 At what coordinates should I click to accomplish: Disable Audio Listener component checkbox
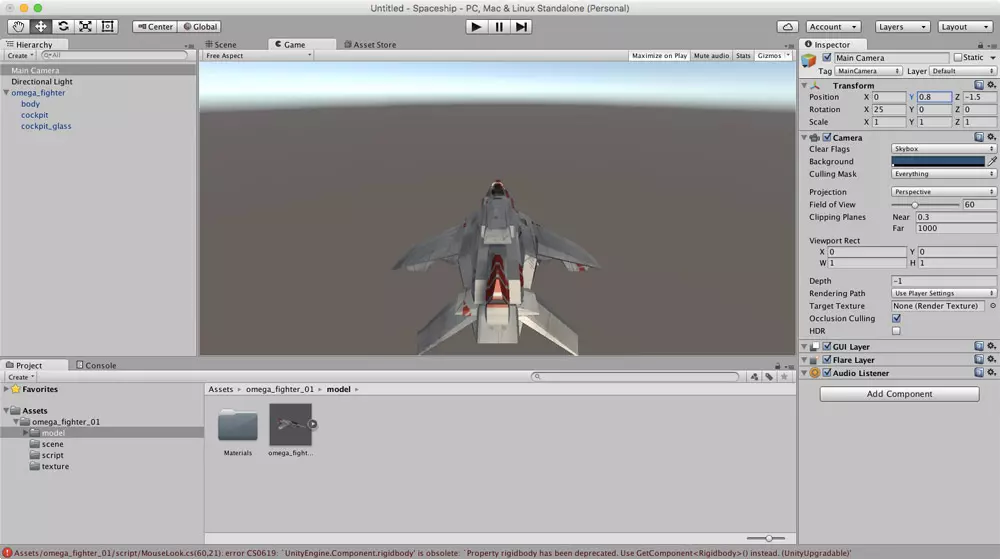tap(827, 373)
